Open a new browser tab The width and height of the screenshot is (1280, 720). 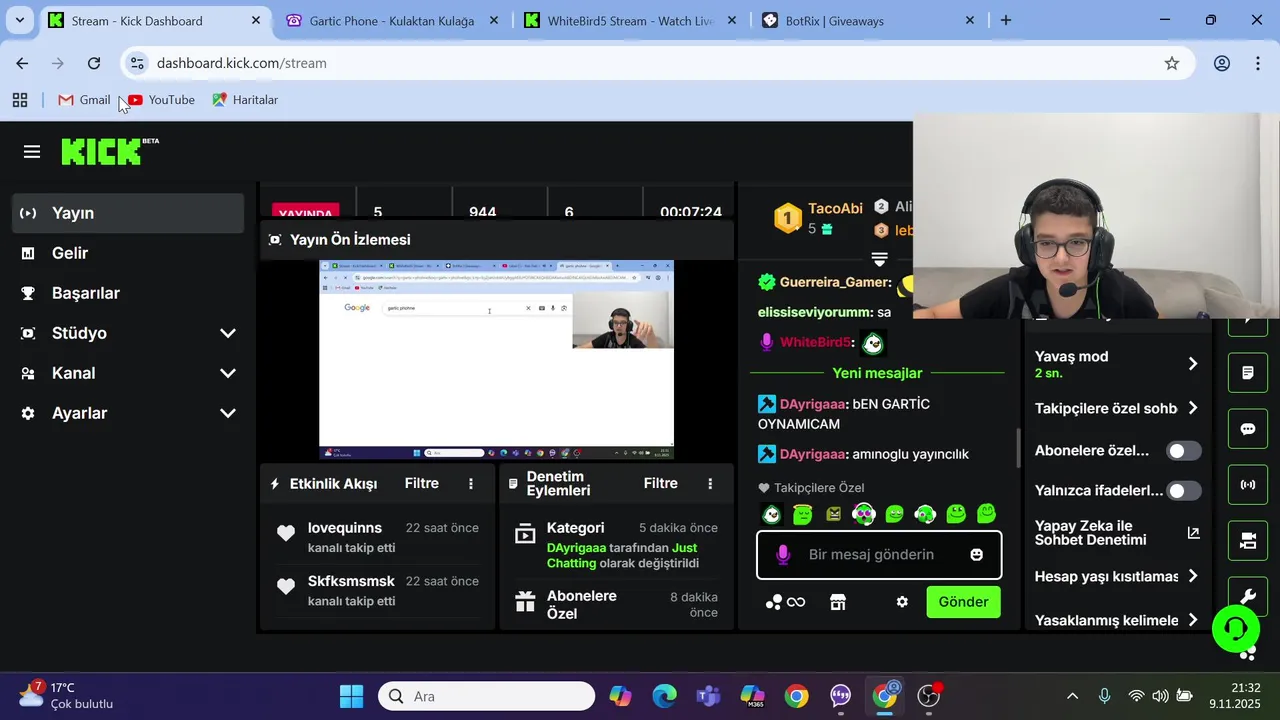tap(1006, 20)
